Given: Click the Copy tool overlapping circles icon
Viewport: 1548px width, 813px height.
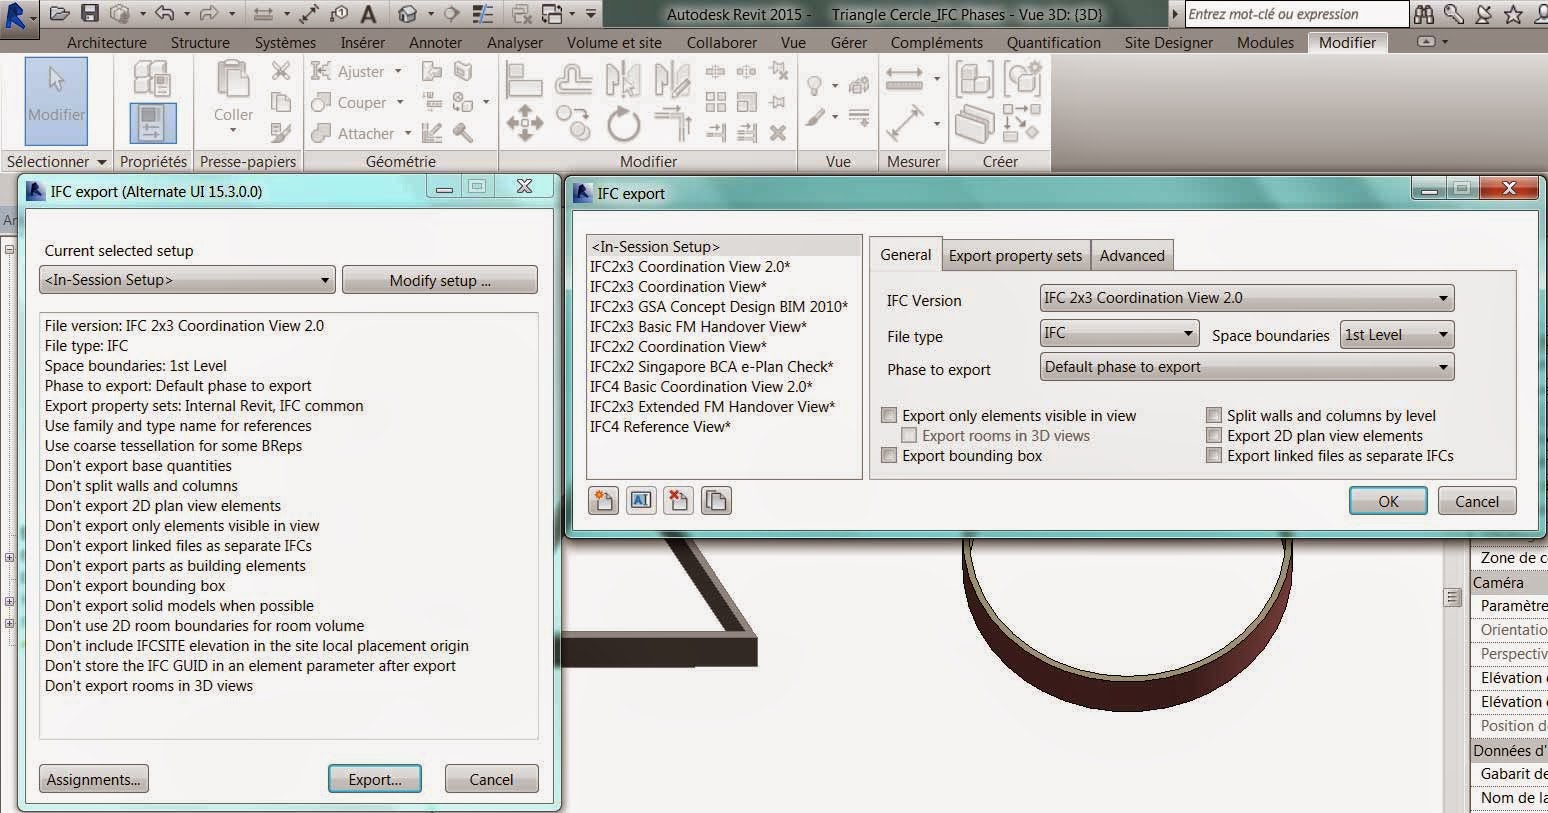Looking at the screenshot, I should (573, 124).
